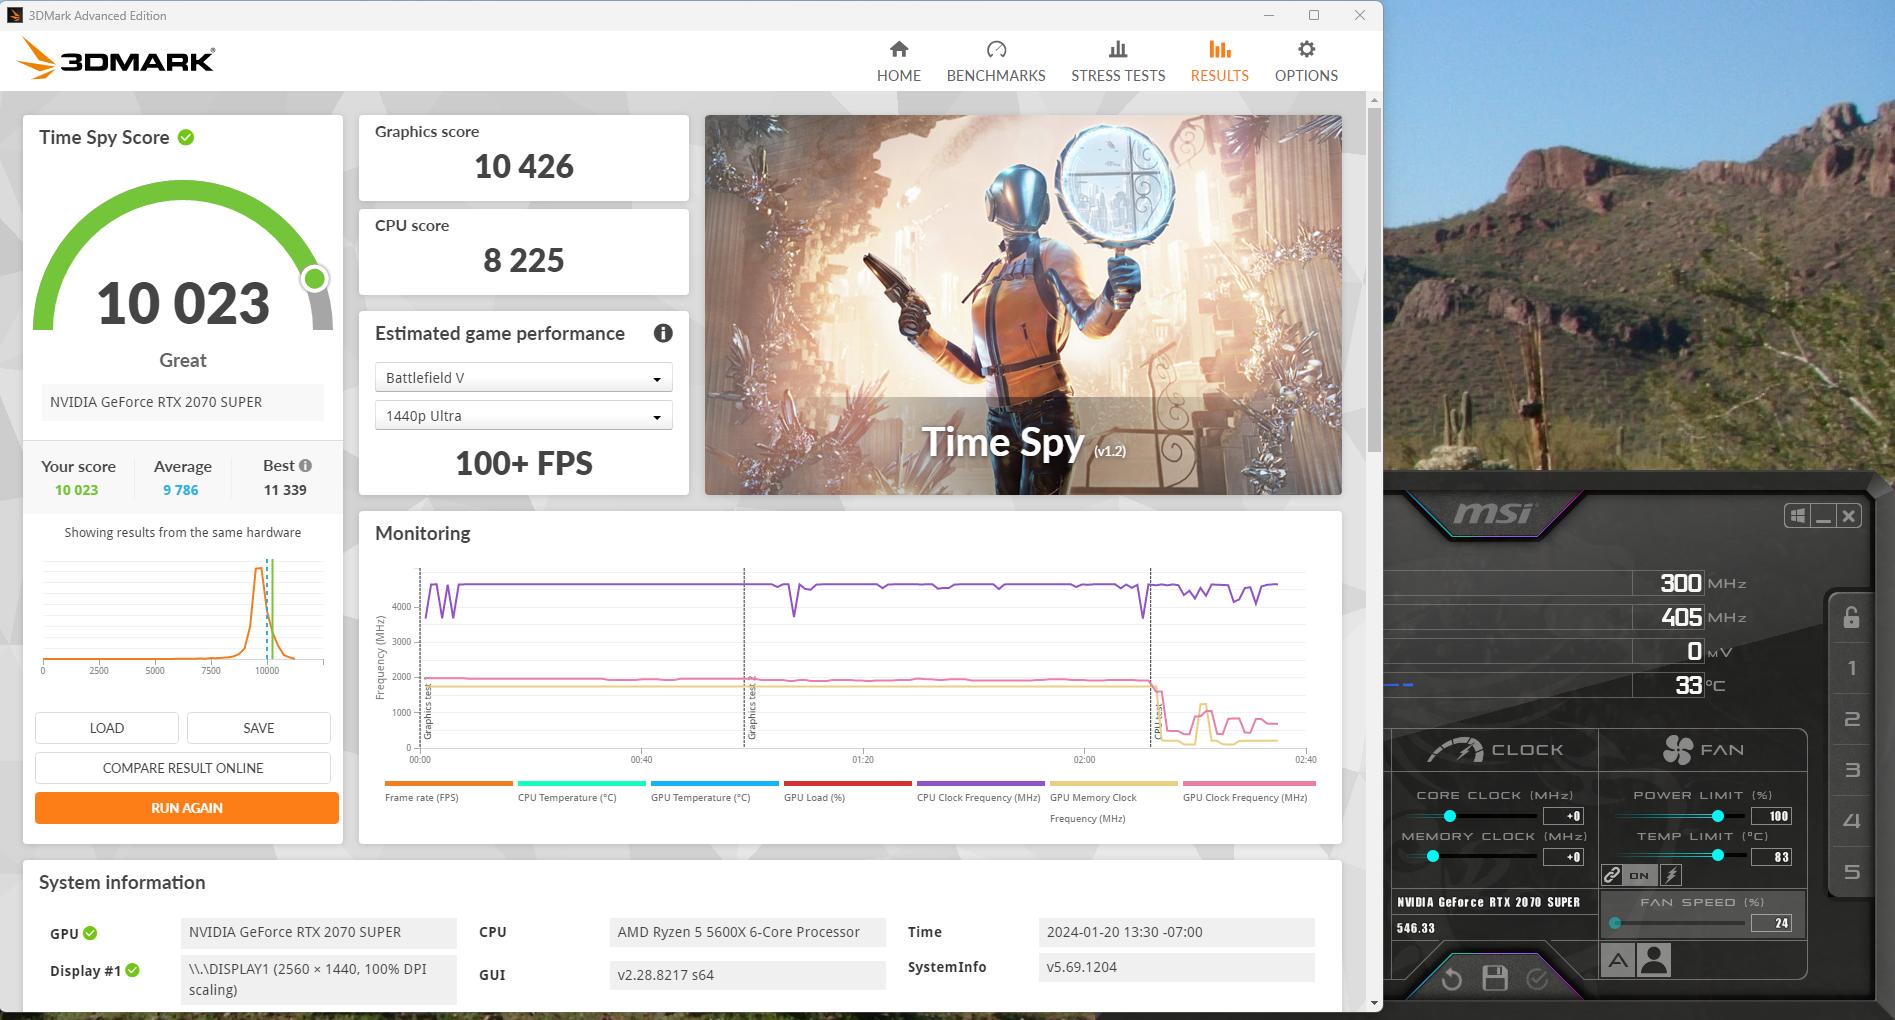Toggle auto fan mode A button
Viewport: 1895px width, 1020px height.
1618,961
